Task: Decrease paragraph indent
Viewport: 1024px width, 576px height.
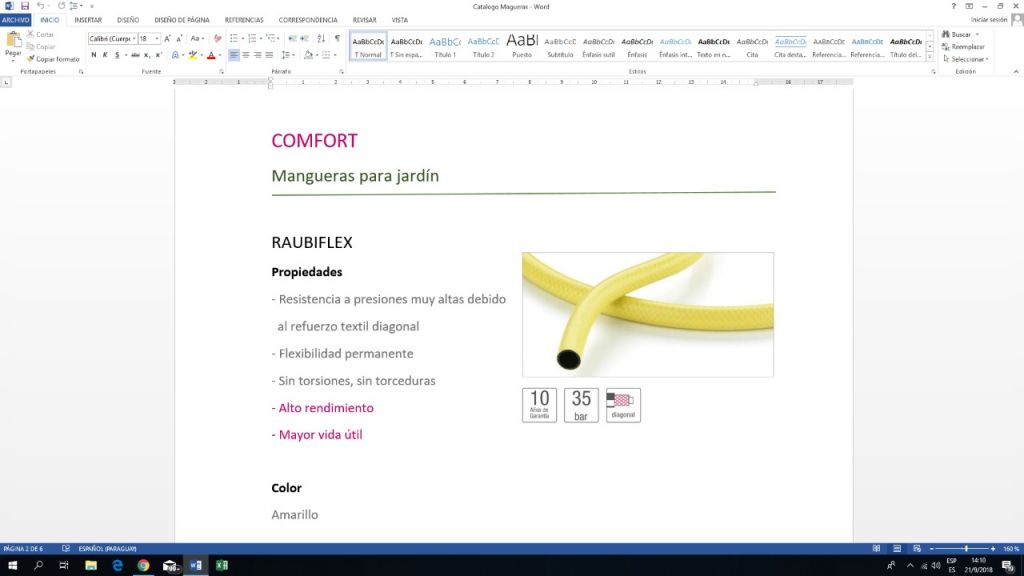Action: point(293,39)
